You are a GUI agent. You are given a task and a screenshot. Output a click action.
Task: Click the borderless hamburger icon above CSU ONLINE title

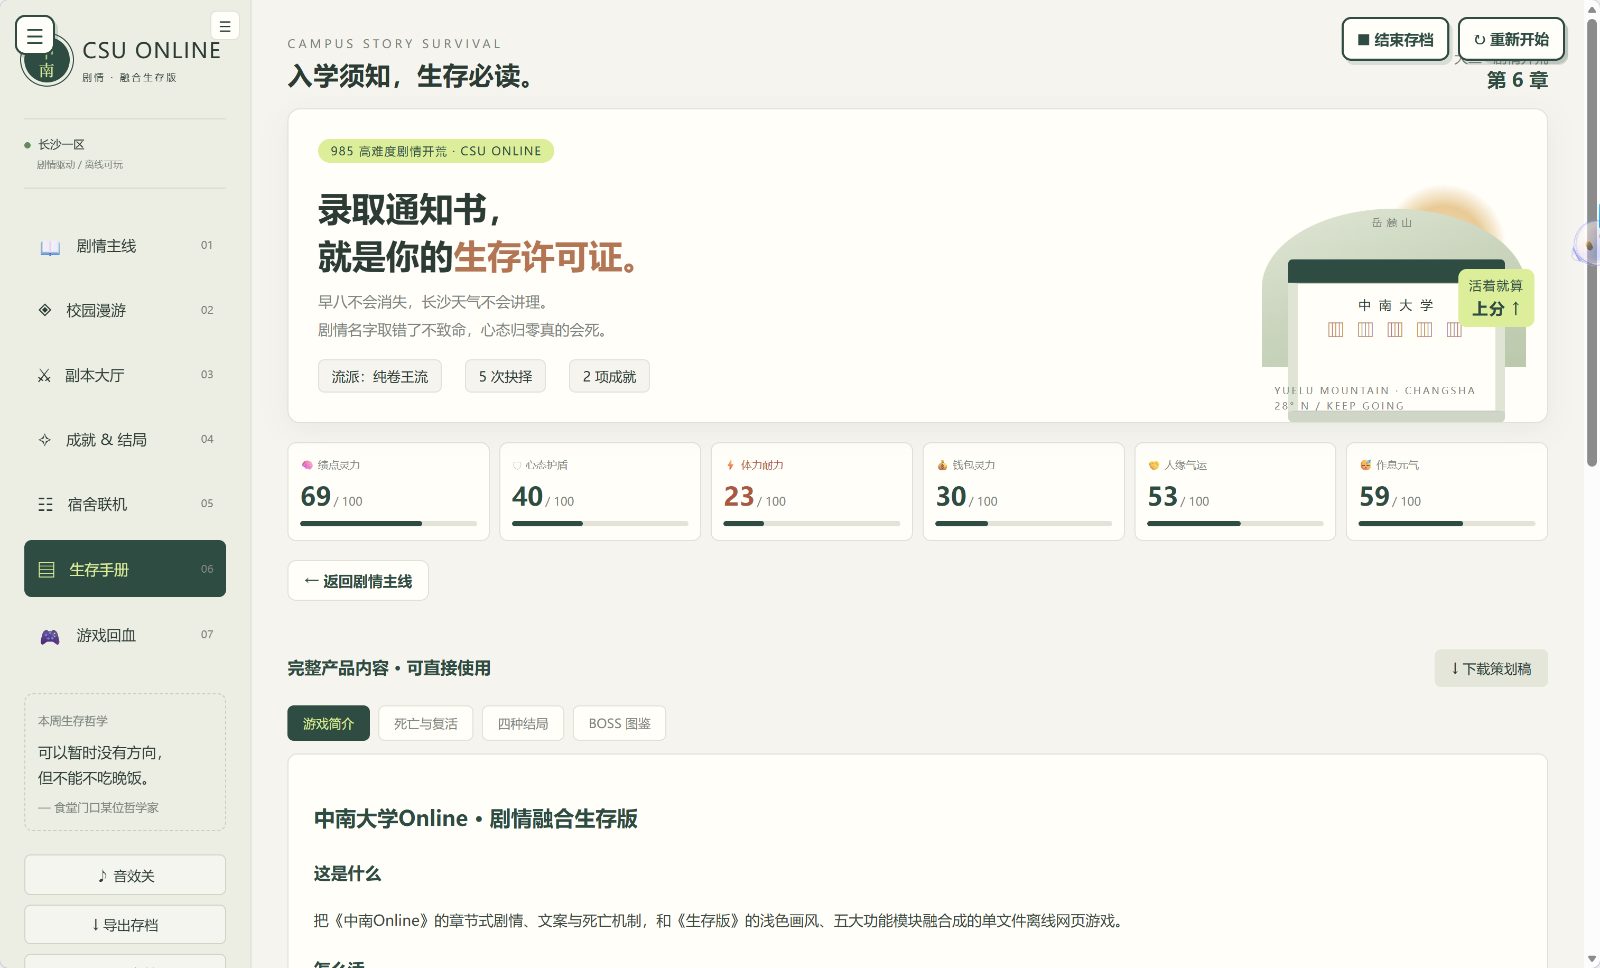(x=225, y=26)
